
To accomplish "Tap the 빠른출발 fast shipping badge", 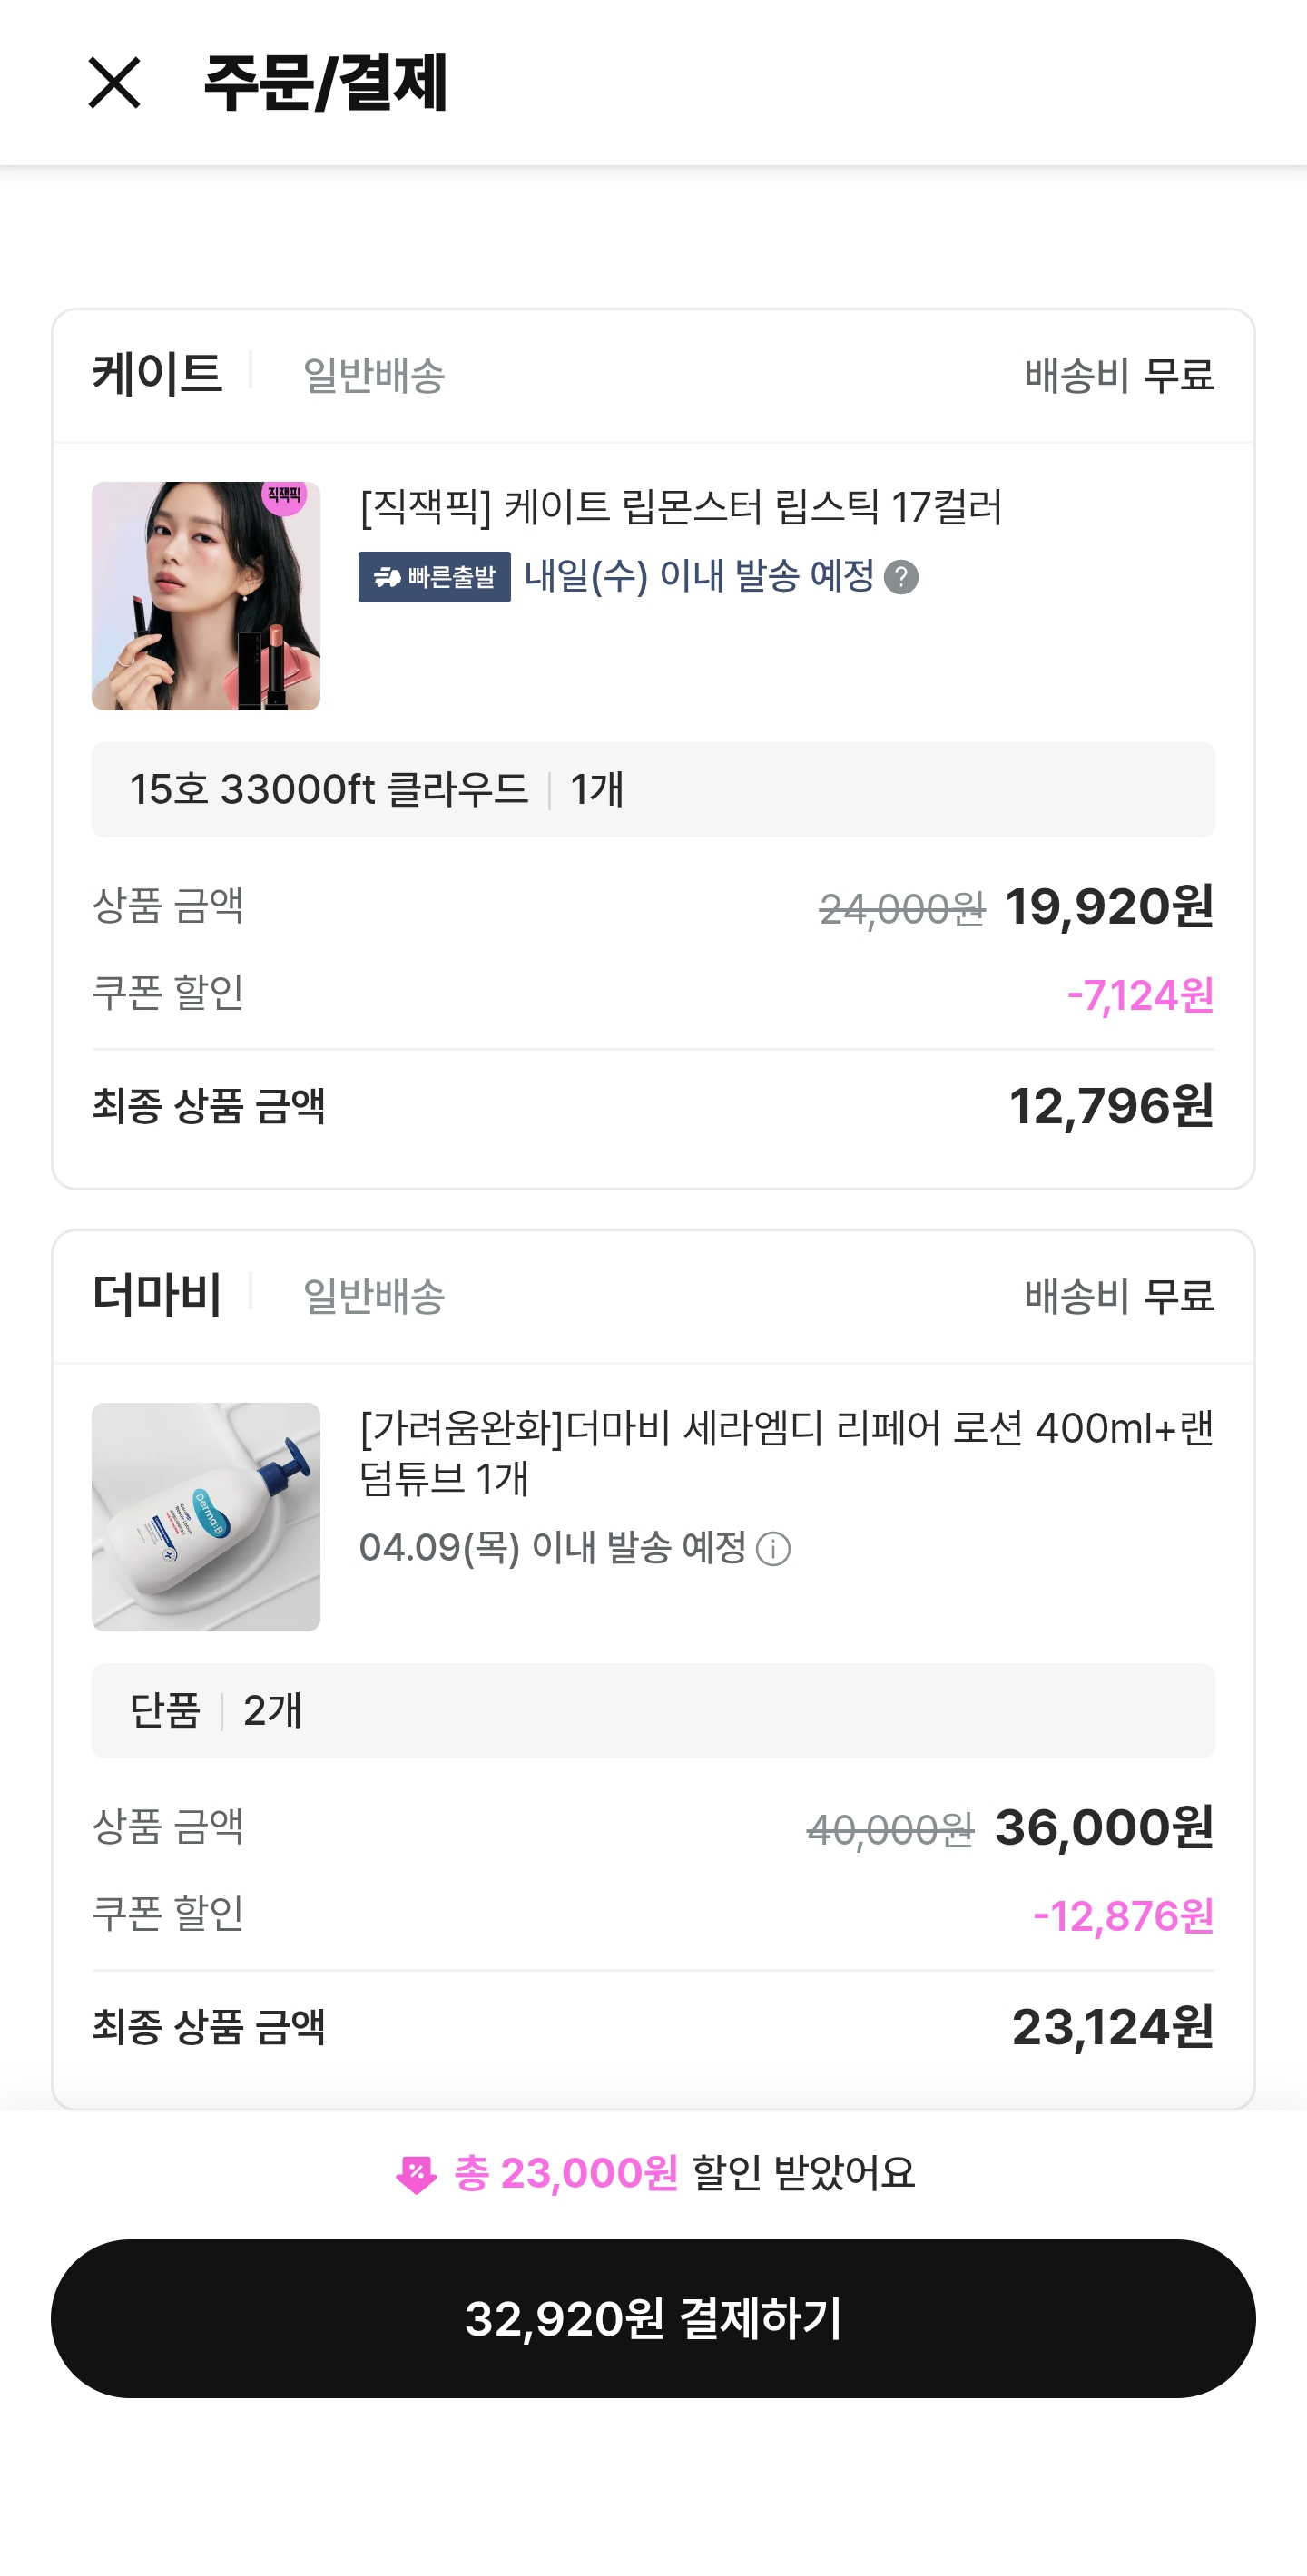I will coord(434,577).
